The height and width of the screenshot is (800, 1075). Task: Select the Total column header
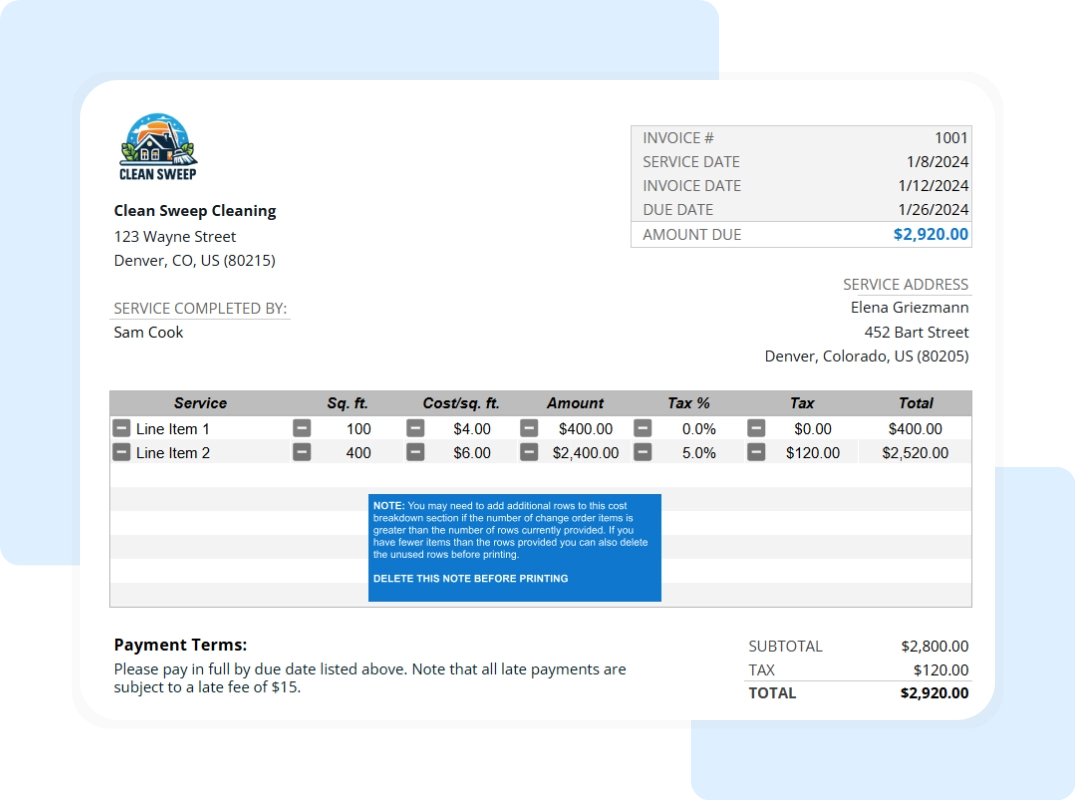[x=916, y=403]
